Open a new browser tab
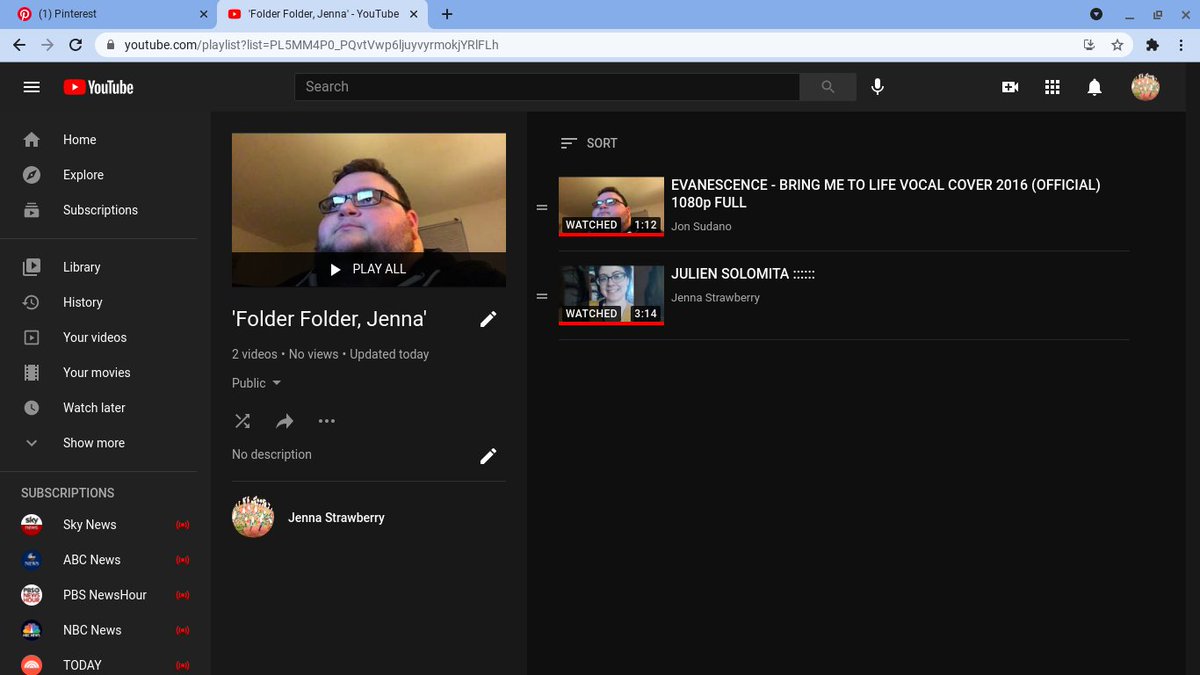Screen dimensions: 1200x675 [x=447, y=14]
